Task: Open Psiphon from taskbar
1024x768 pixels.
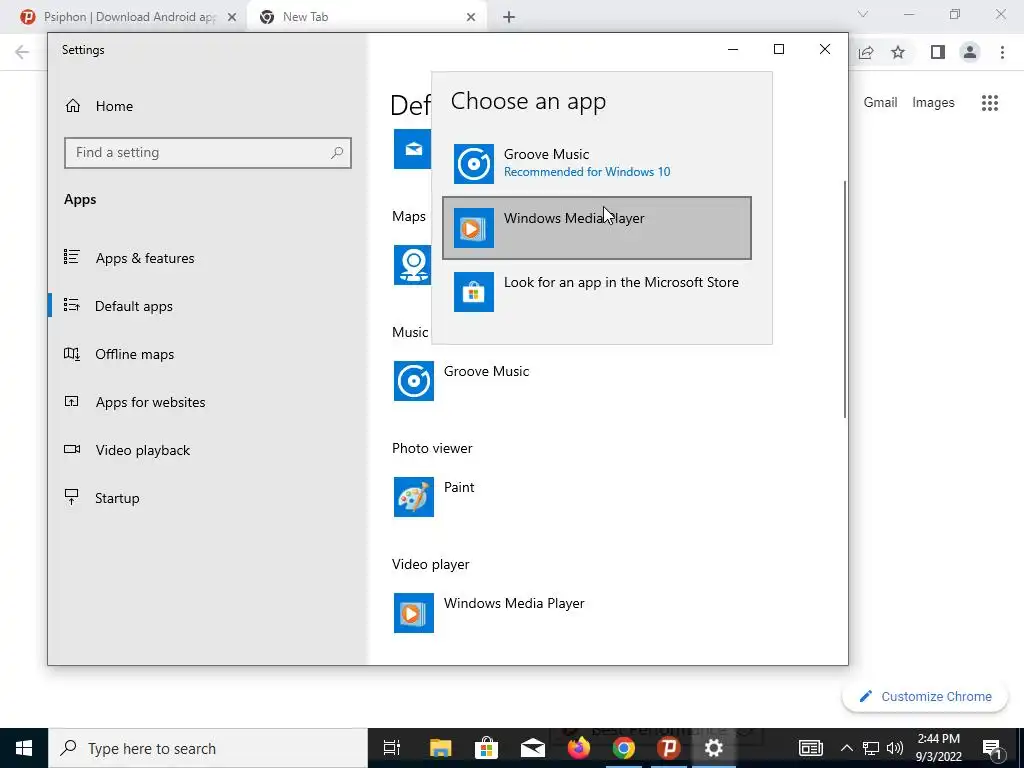Action: (x=669, y=748)
